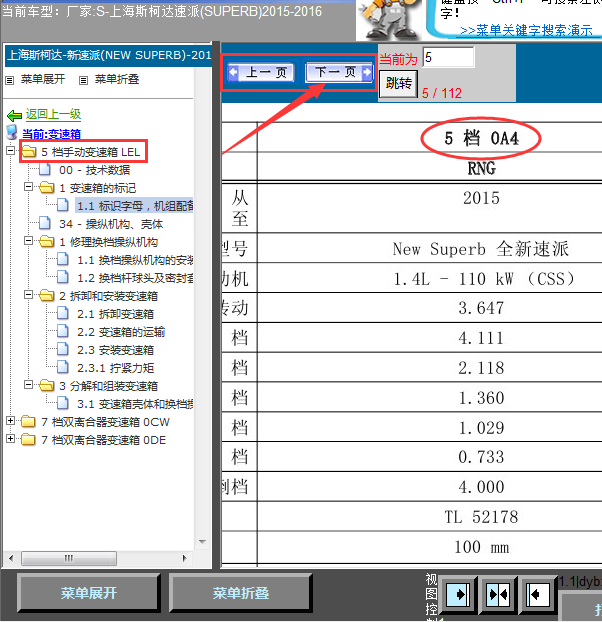This screenshot has width=602, height=622.
Task: Open 2.3.1 拧紧力矩 document
Action: point(115,368)
